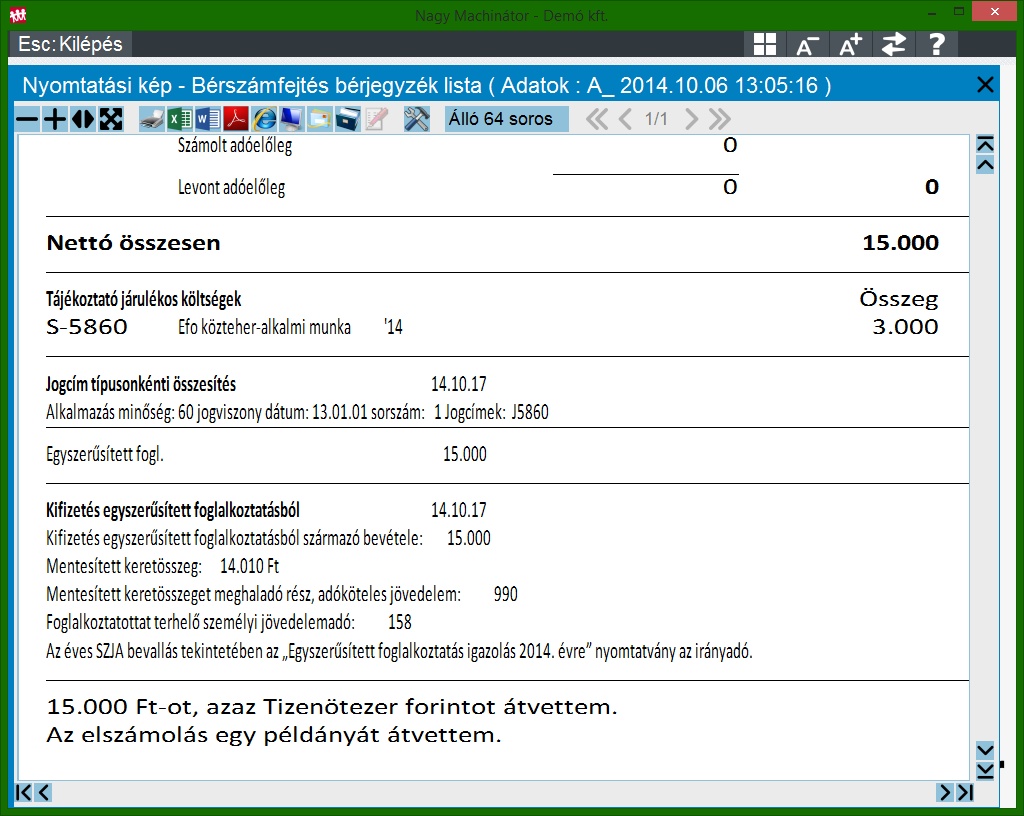Fit the page to width

click(x=83, y=119)
